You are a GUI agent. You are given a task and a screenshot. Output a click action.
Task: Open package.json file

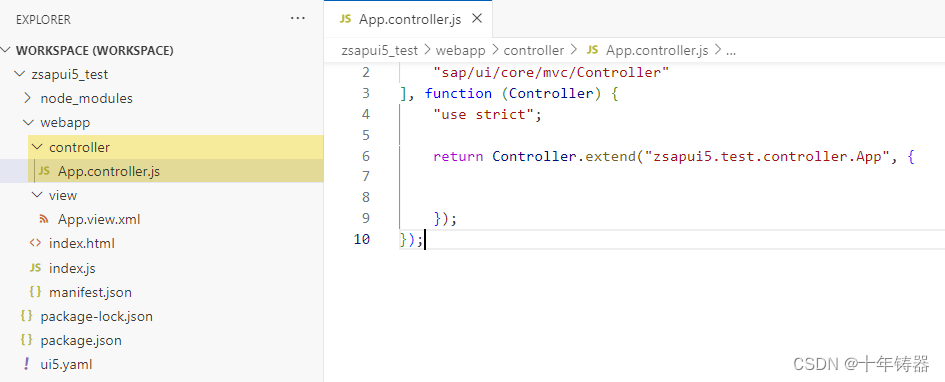coord(81,340)
